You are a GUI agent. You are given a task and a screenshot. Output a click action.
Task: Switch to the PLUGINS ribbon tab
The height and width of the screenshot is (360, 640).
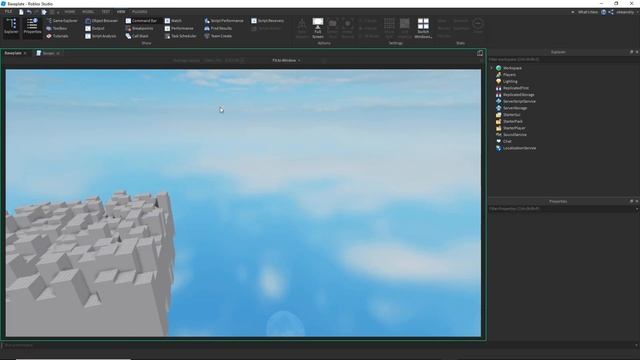(x=140, y=12)
